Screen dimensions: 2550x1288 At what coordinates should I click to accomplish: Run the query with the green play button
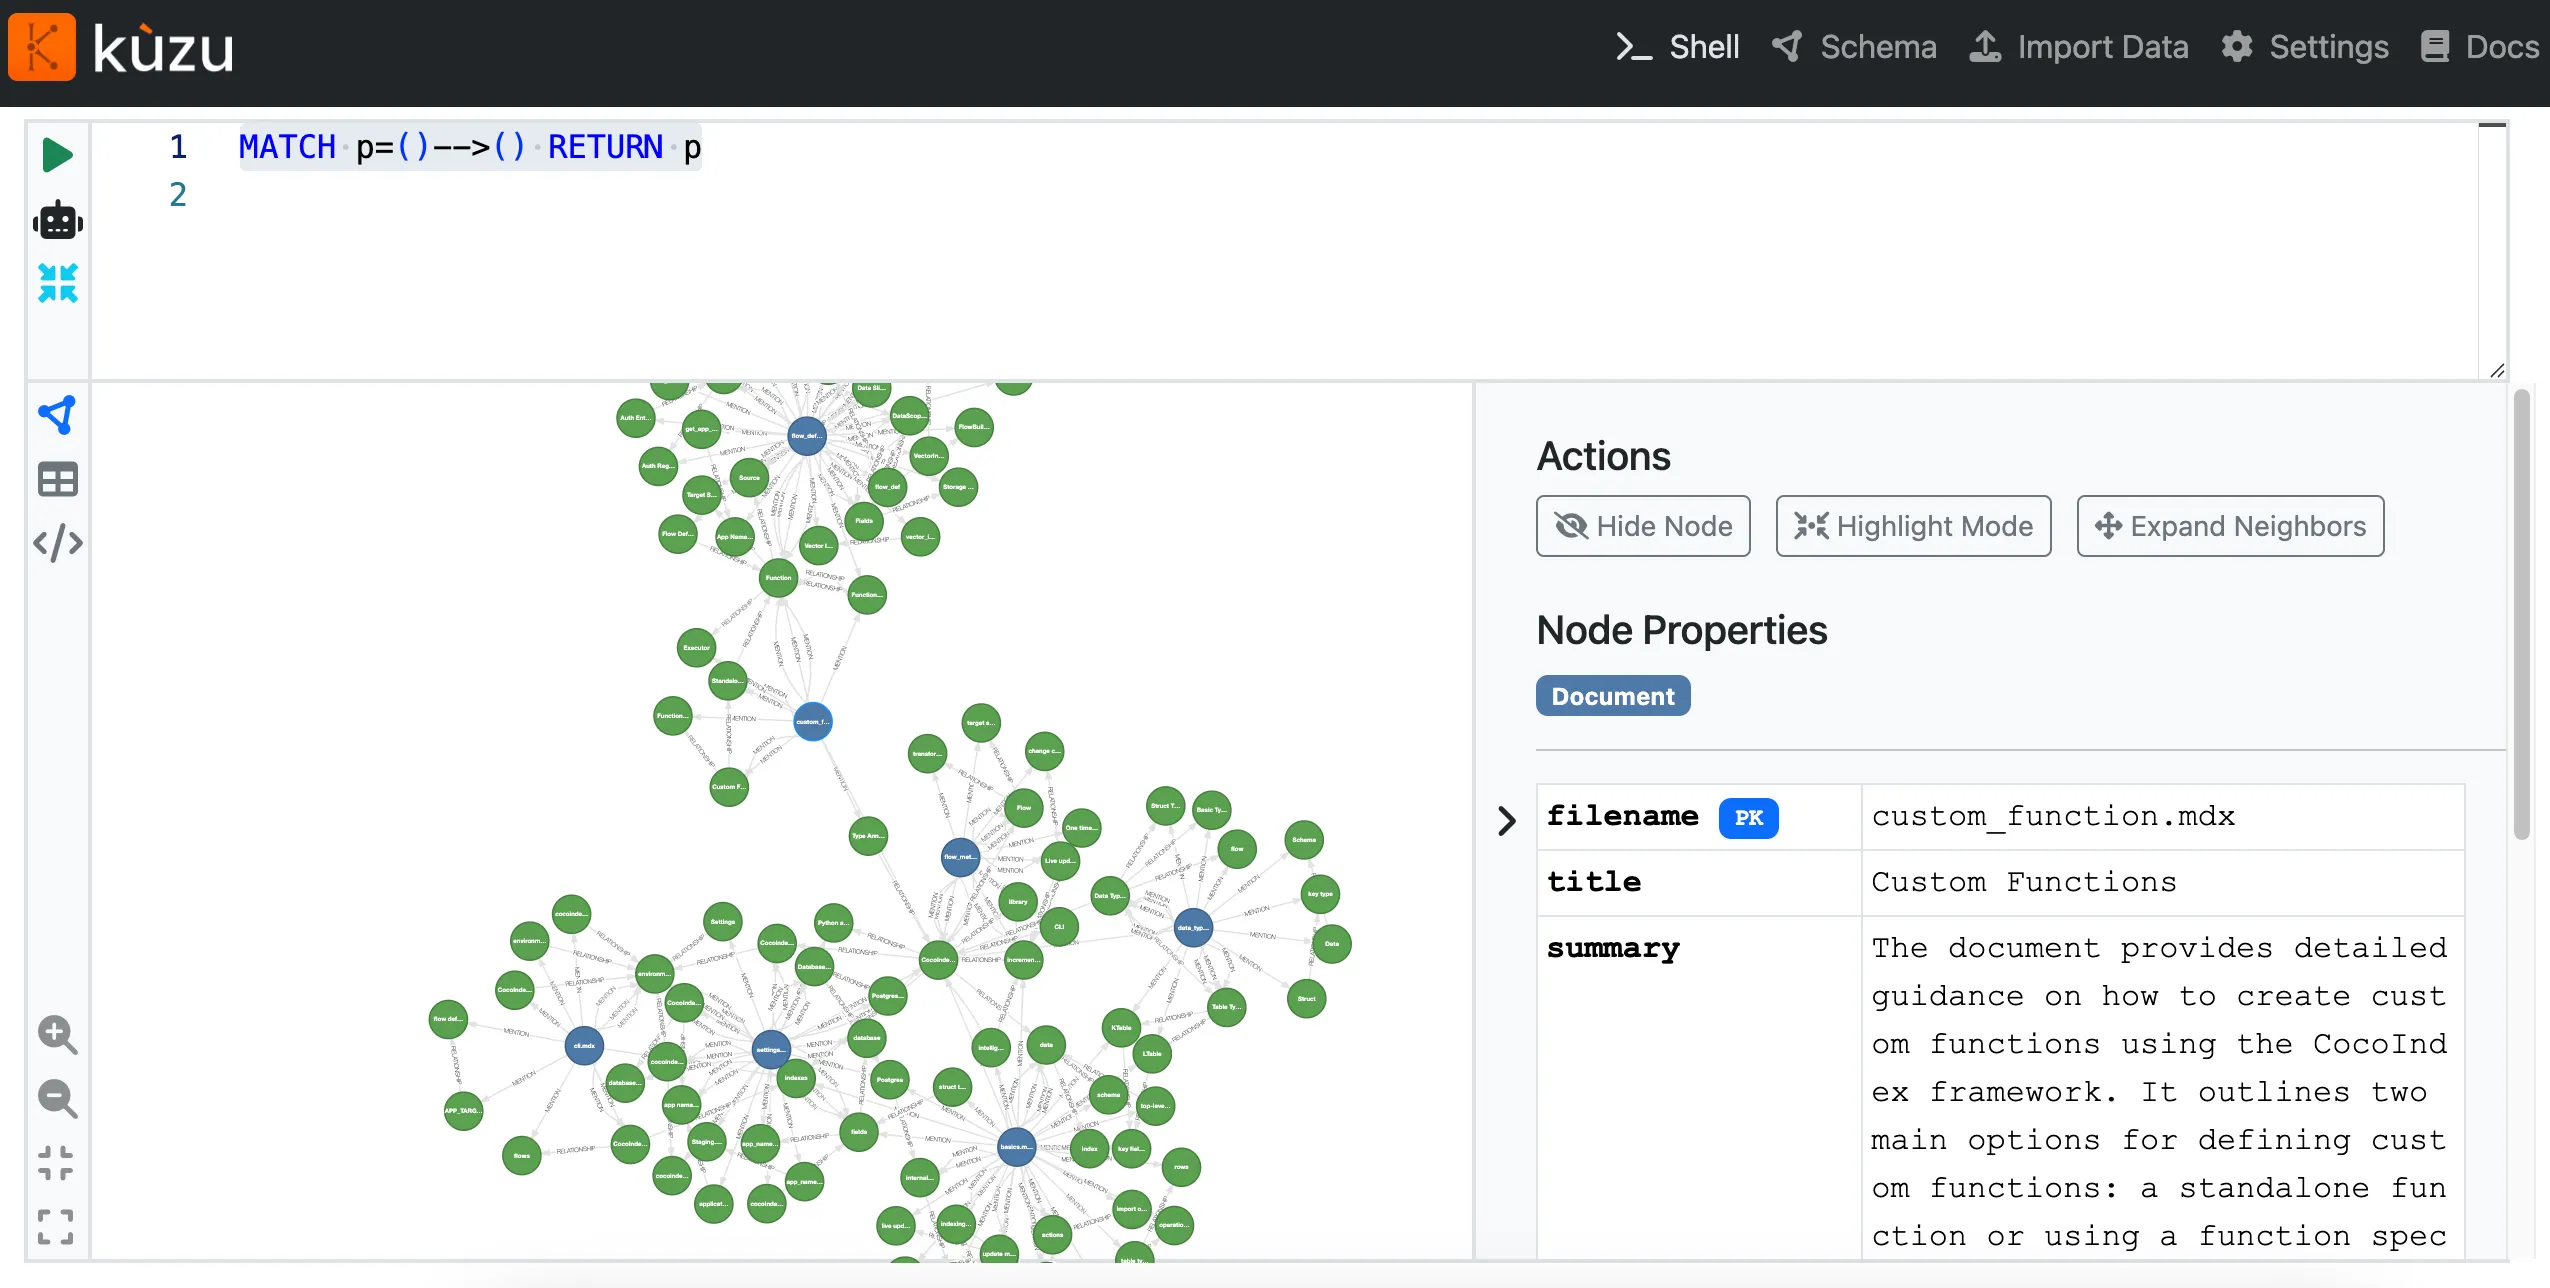[57, 155]
